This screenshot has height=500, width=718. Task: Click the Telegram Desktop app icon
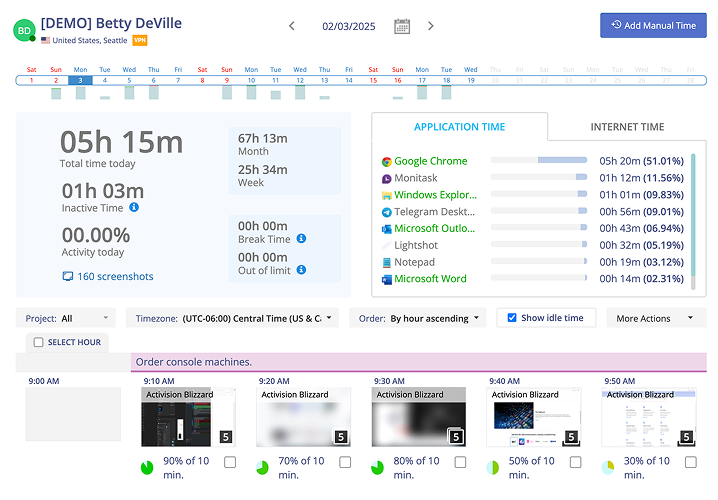[386, 212]
